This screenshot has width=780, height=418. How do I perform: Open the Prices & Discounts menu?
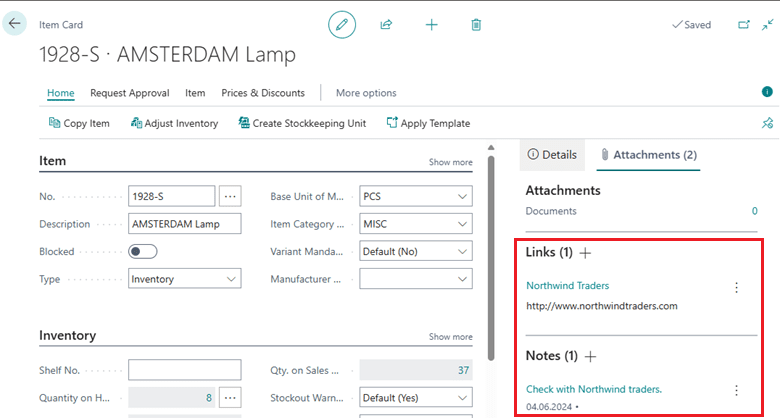coord(263,93)
